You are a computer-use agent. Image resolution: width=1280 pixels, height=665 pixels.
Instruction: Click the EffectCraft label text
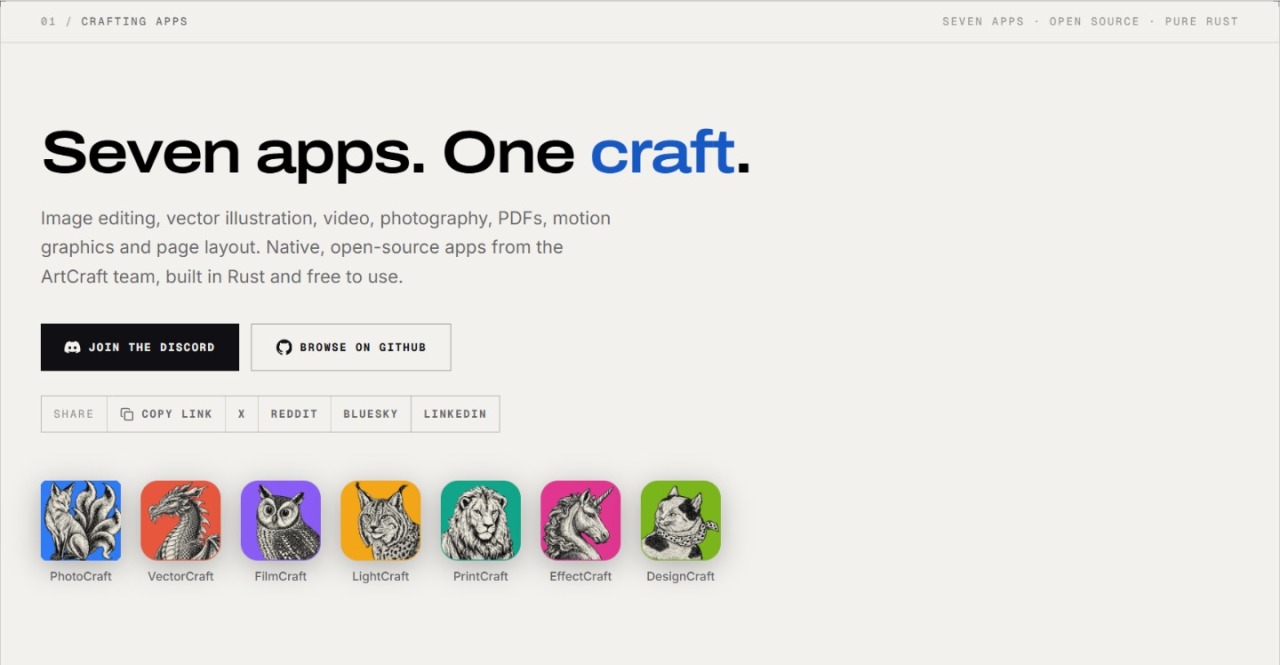pyautogui.click(x=581, y=576)
